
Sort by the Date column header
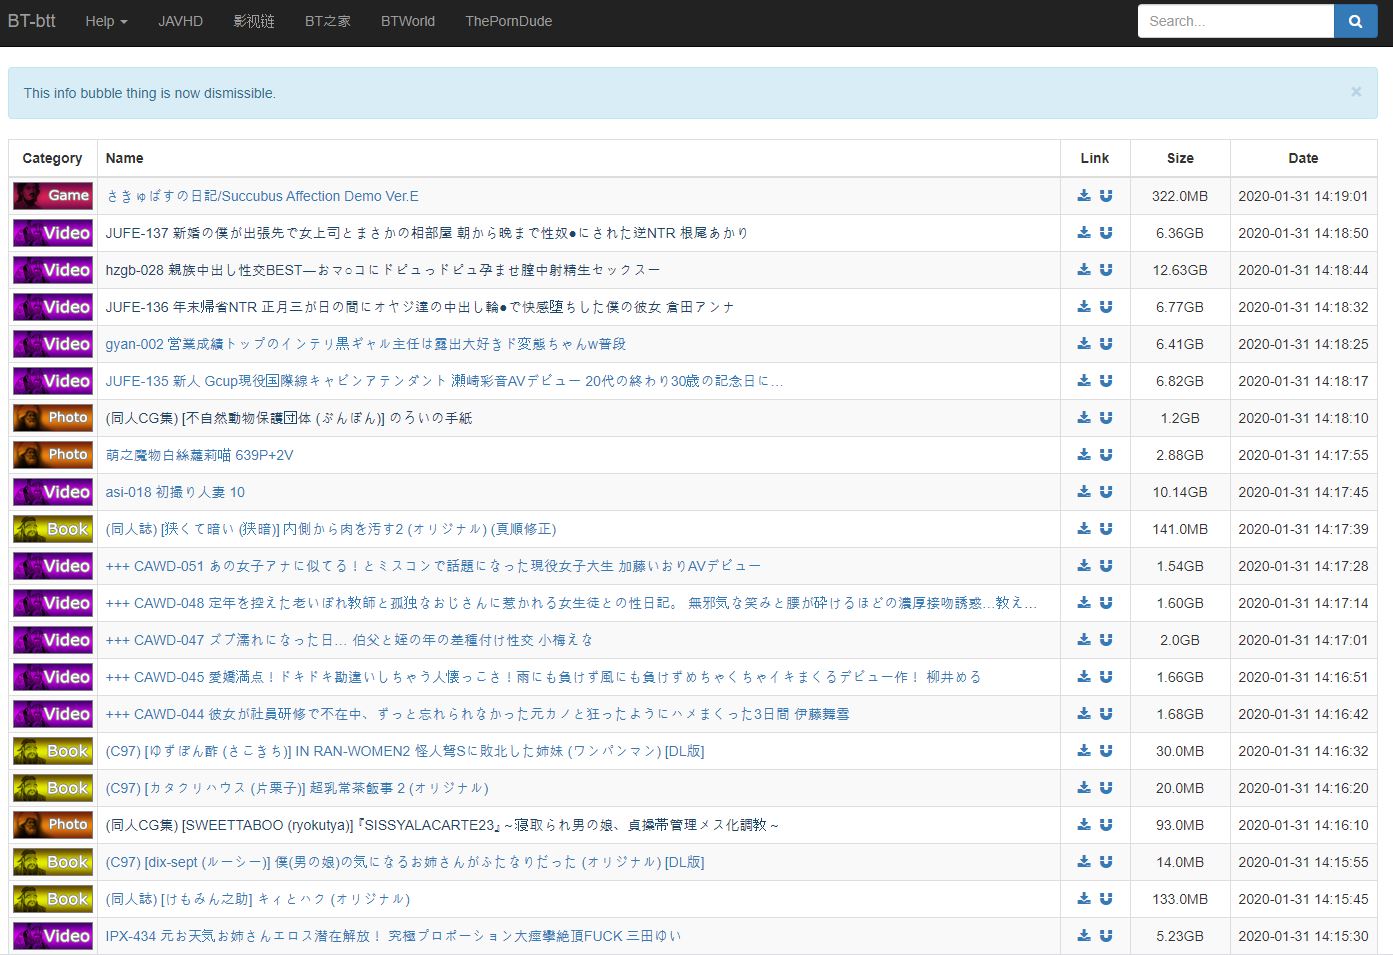coord(1303,158)
